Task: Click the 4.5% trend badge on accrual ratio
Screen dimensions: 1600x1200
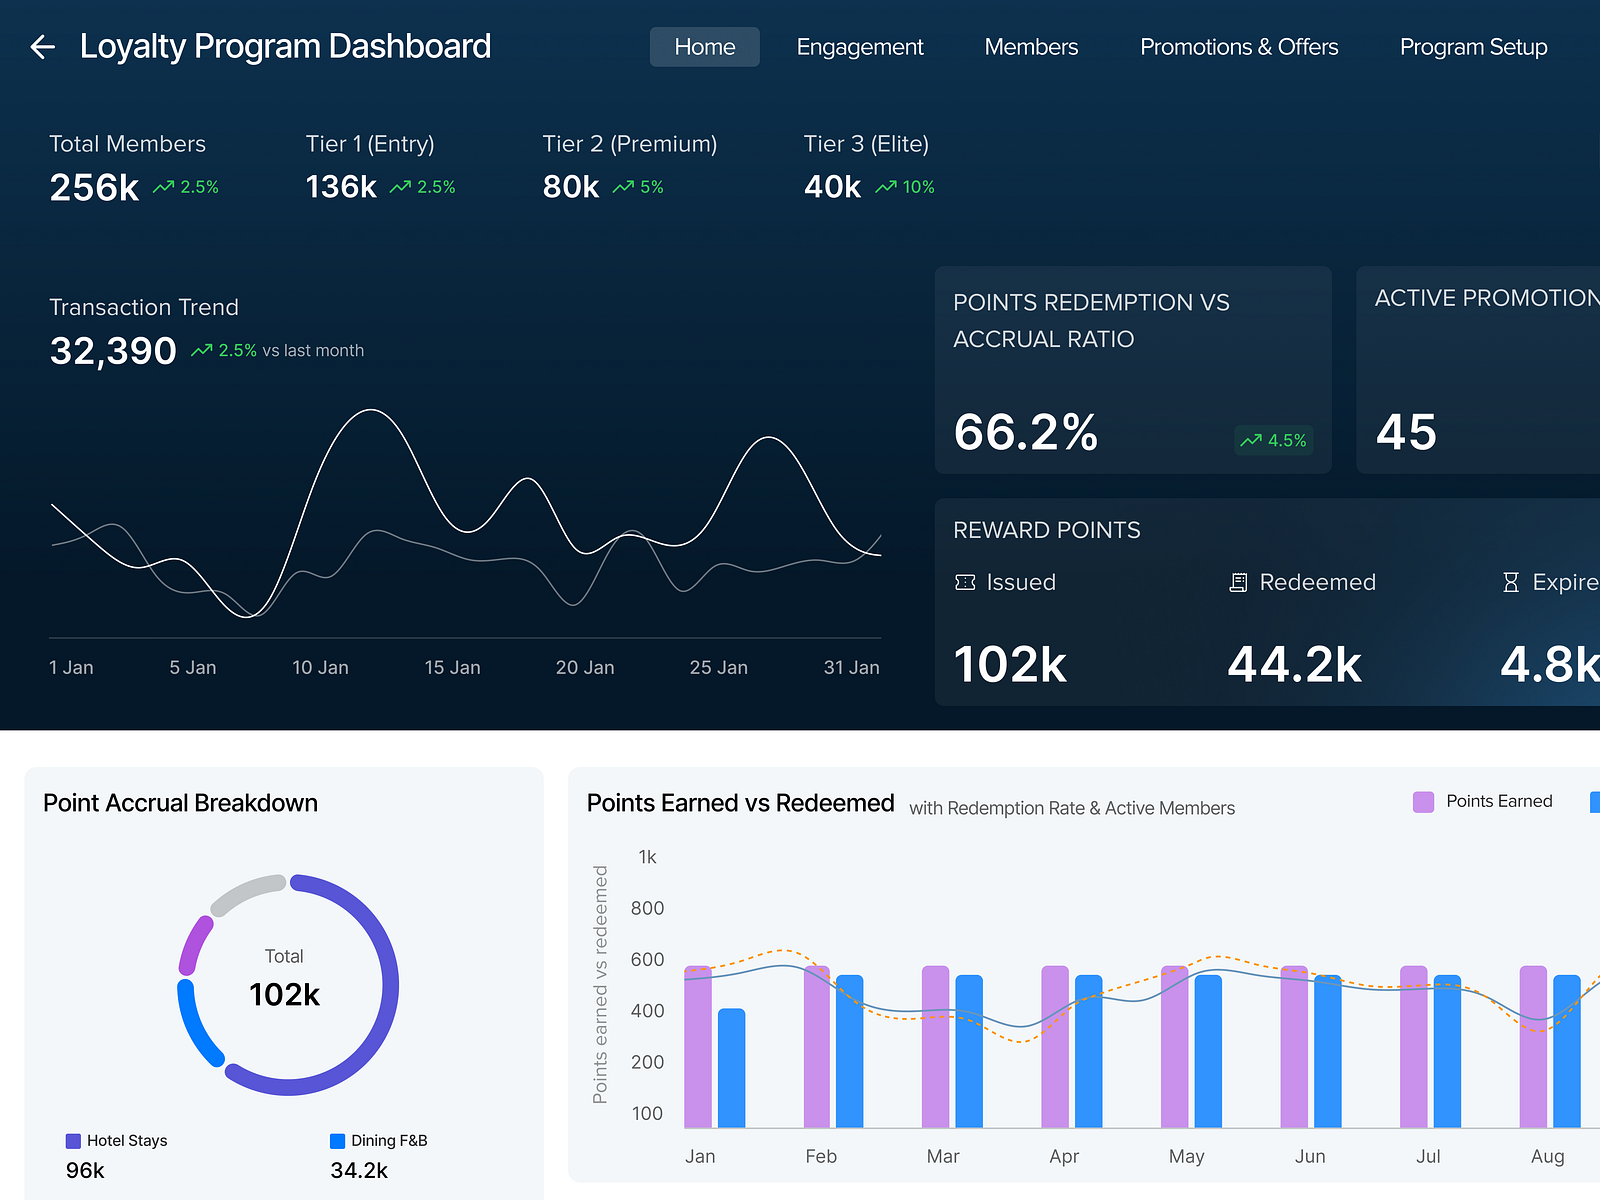Action: (1273, 440)
